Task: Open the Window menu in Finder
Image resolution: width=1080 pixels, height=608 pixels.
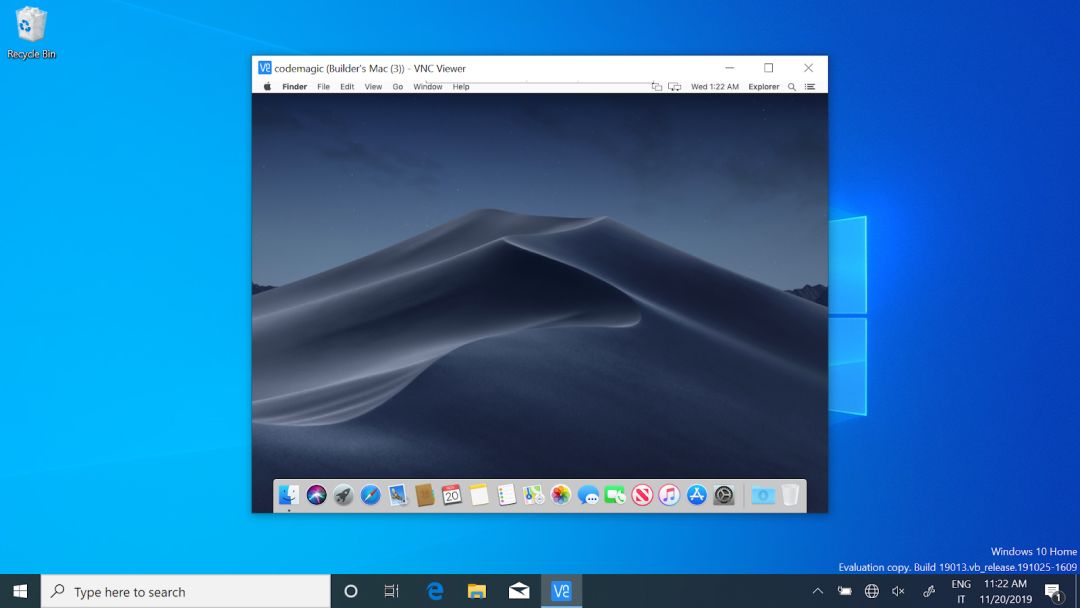Action: tap(428, 87)
